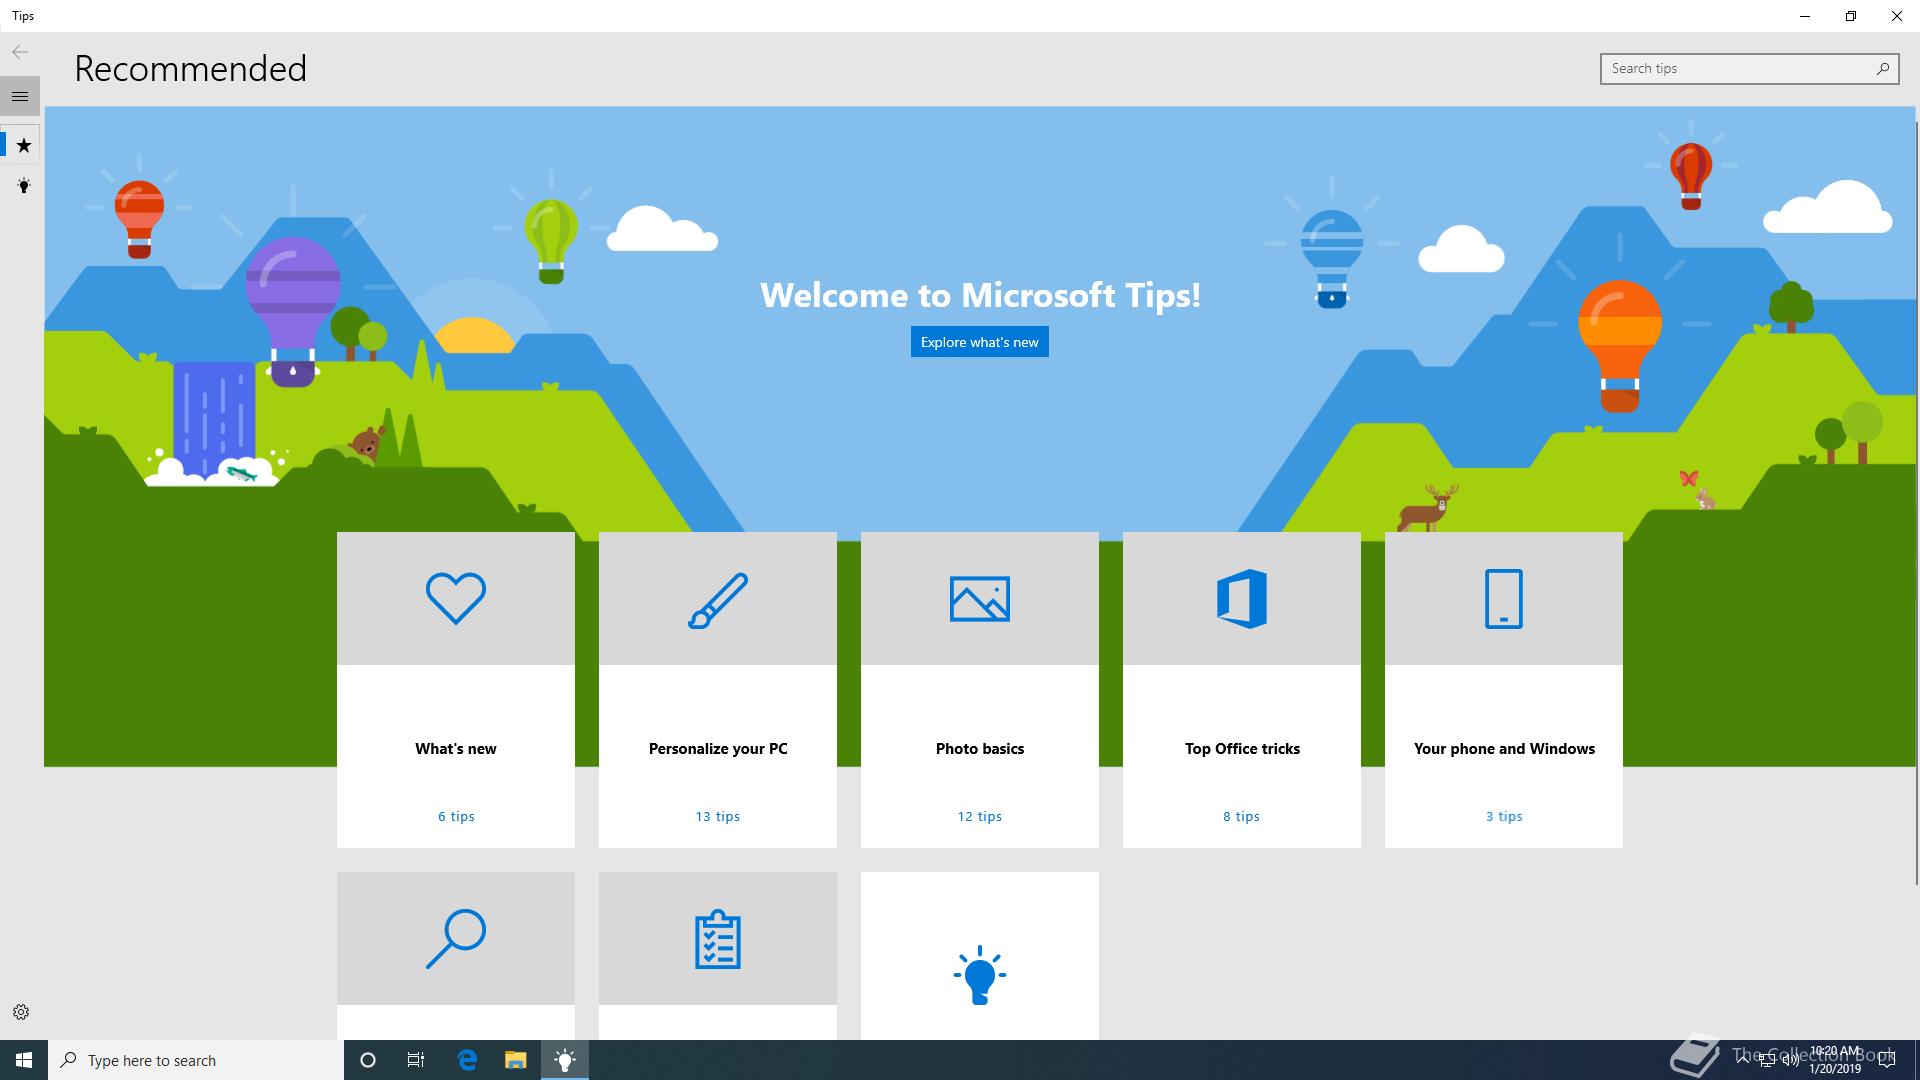
Task: Show hidden tray icons chevron
Action: coord(1743,1060)
